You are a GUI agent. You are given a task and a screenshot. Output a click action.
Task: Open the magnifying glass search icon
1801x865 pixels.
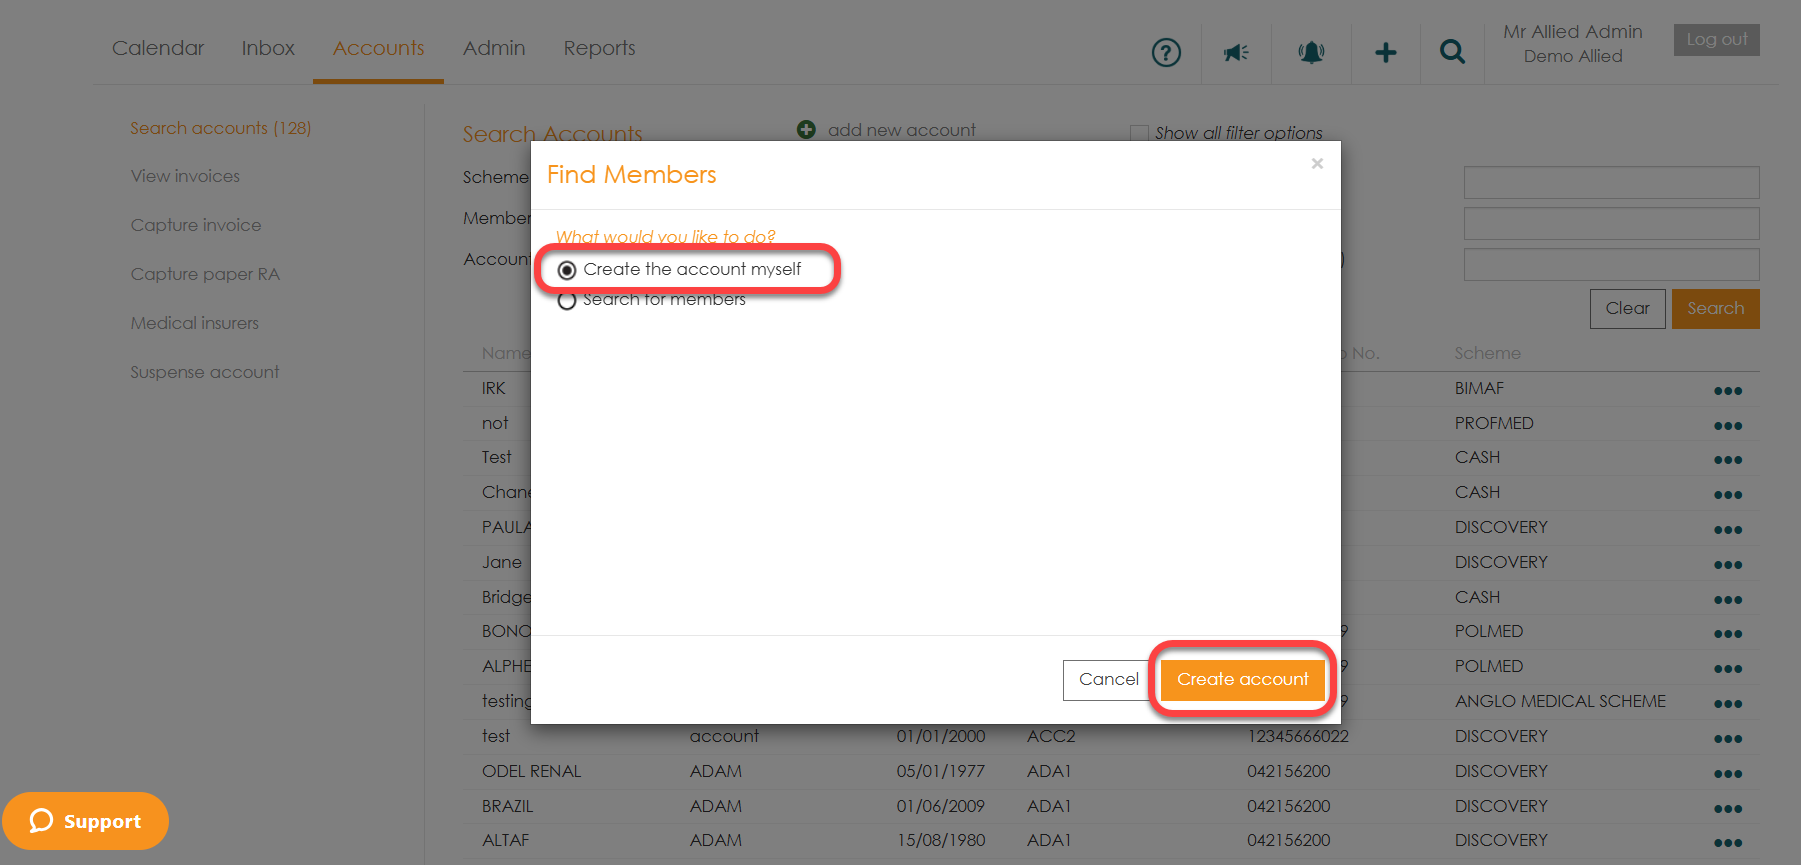[1452, 52]
